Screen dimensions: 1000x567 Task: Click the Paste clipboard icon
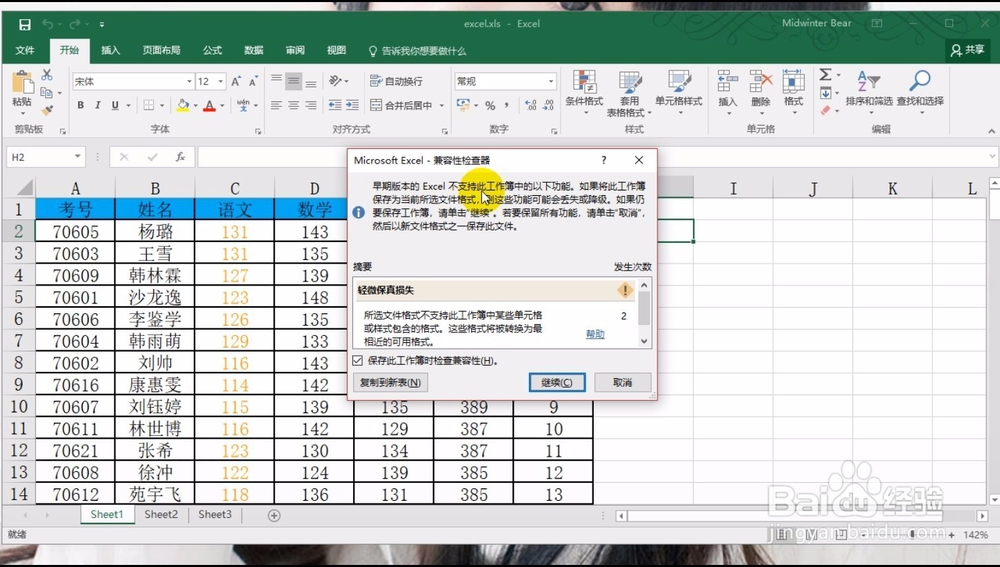[22, 83]
